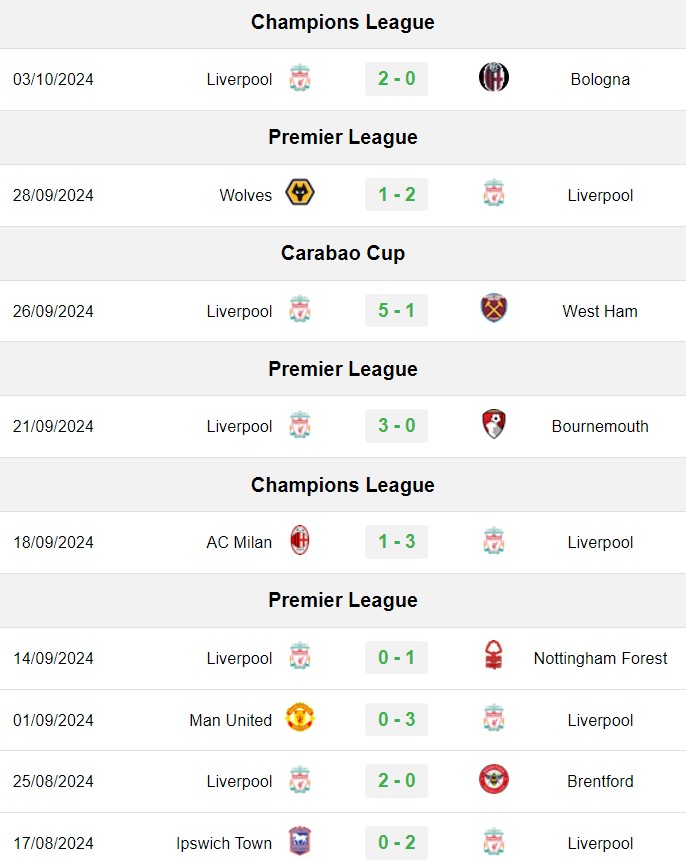Open the 2 - 0 score against Bologna
The width and height of the screenshot is (686, 860).
[396, 78]
